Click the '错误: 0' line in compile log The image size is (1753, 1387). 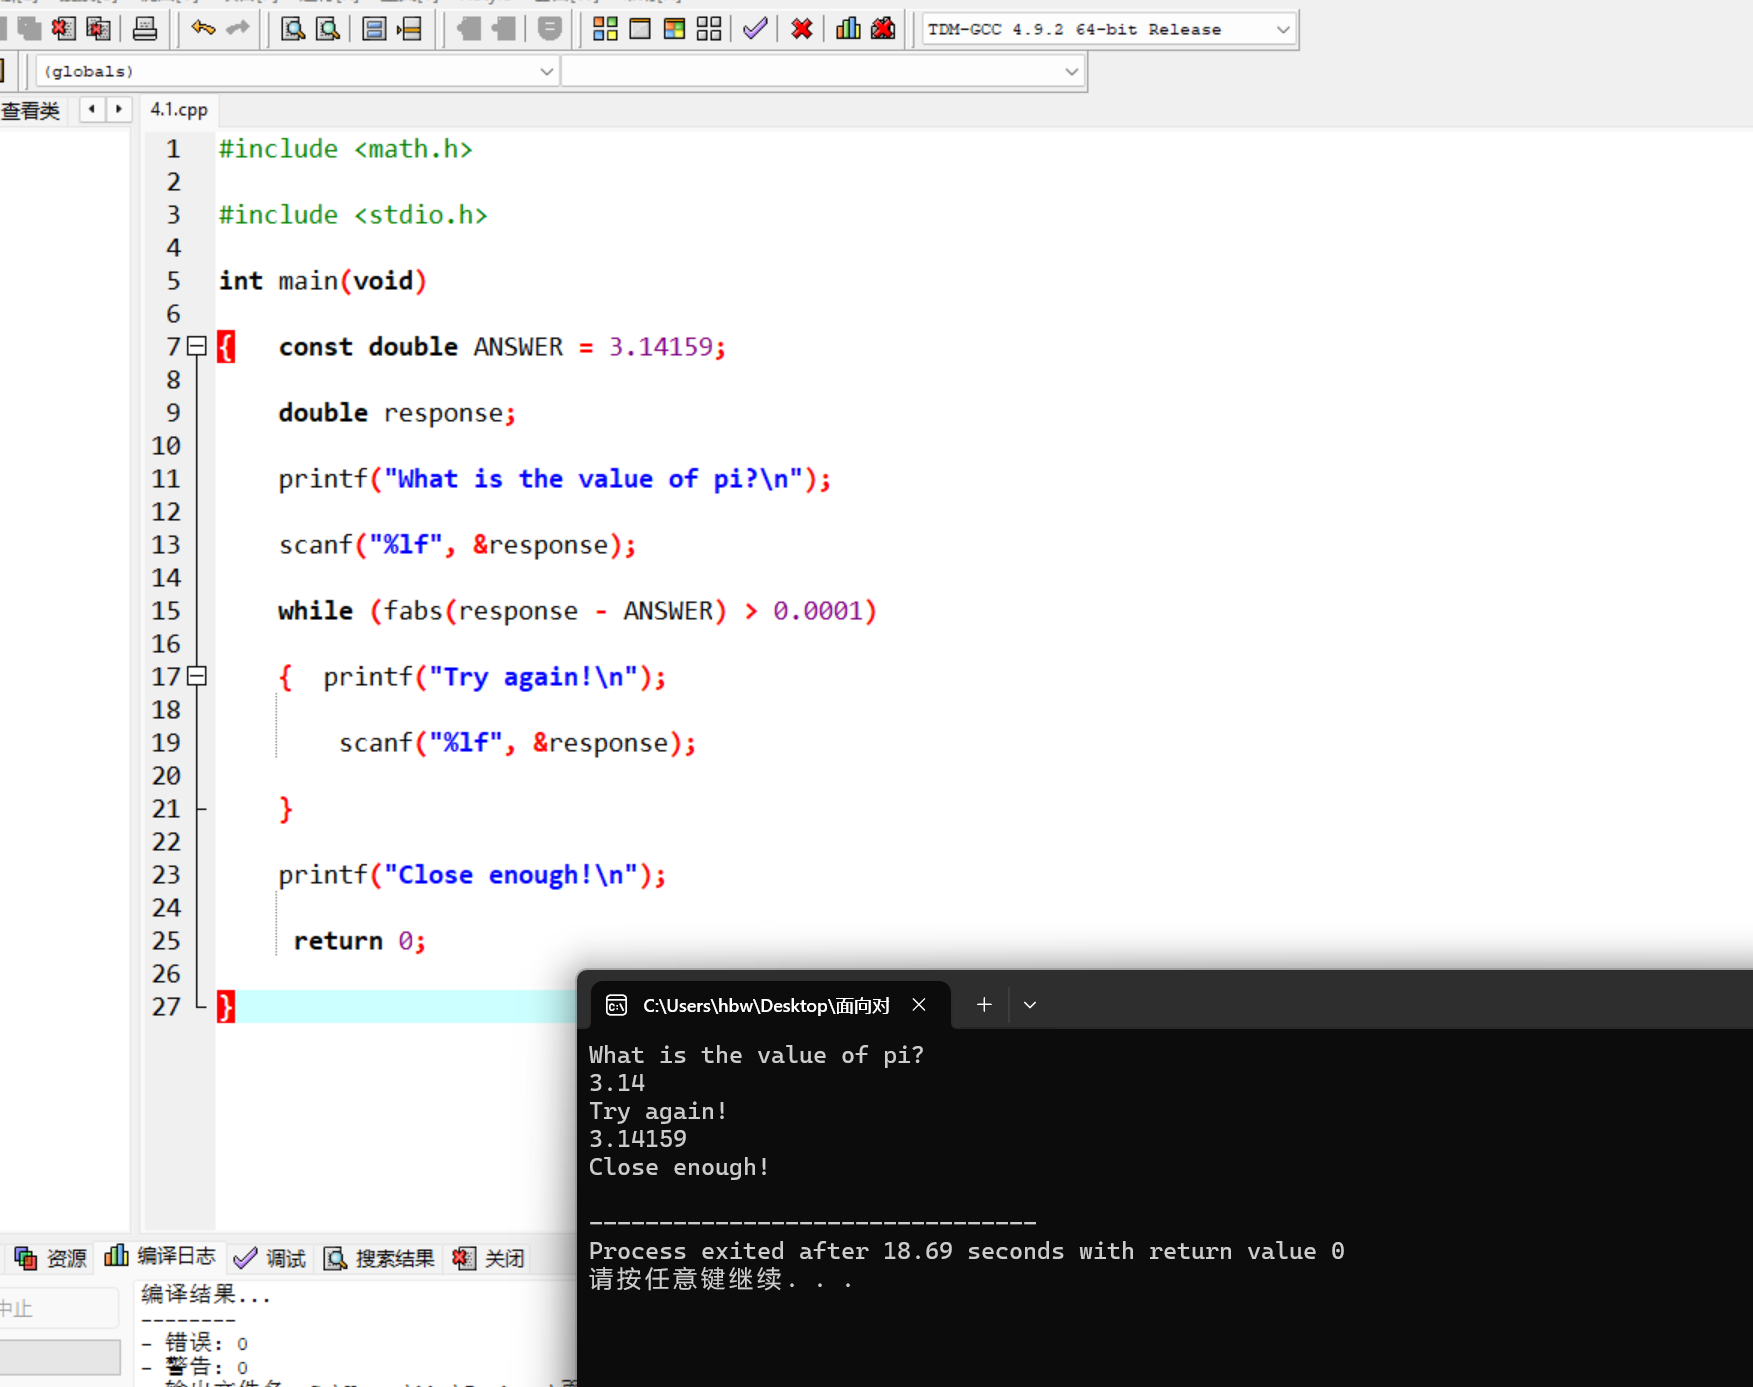(195, 1343)
